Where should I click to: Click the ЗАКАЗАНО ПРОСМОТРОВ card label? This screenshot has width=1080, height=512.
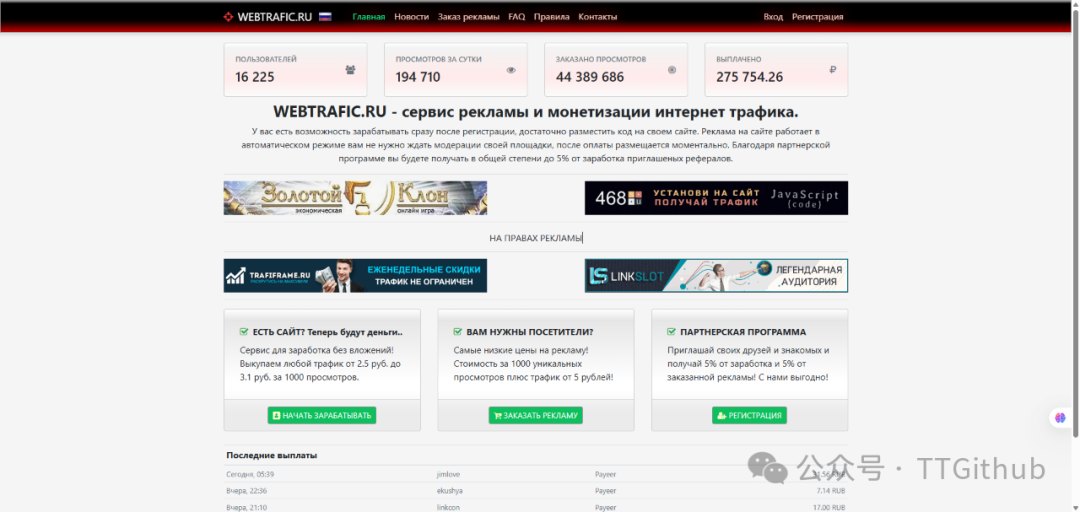(x=601, y=59)
